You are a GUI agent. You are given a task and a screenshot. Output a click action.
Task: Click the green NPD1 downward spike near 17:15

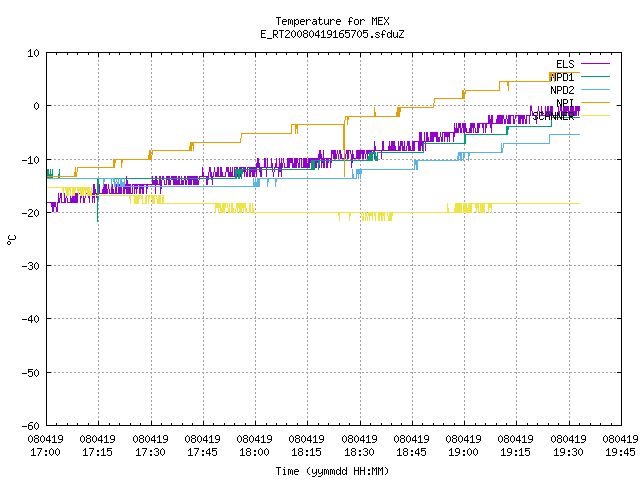click(x=98, y=200)
